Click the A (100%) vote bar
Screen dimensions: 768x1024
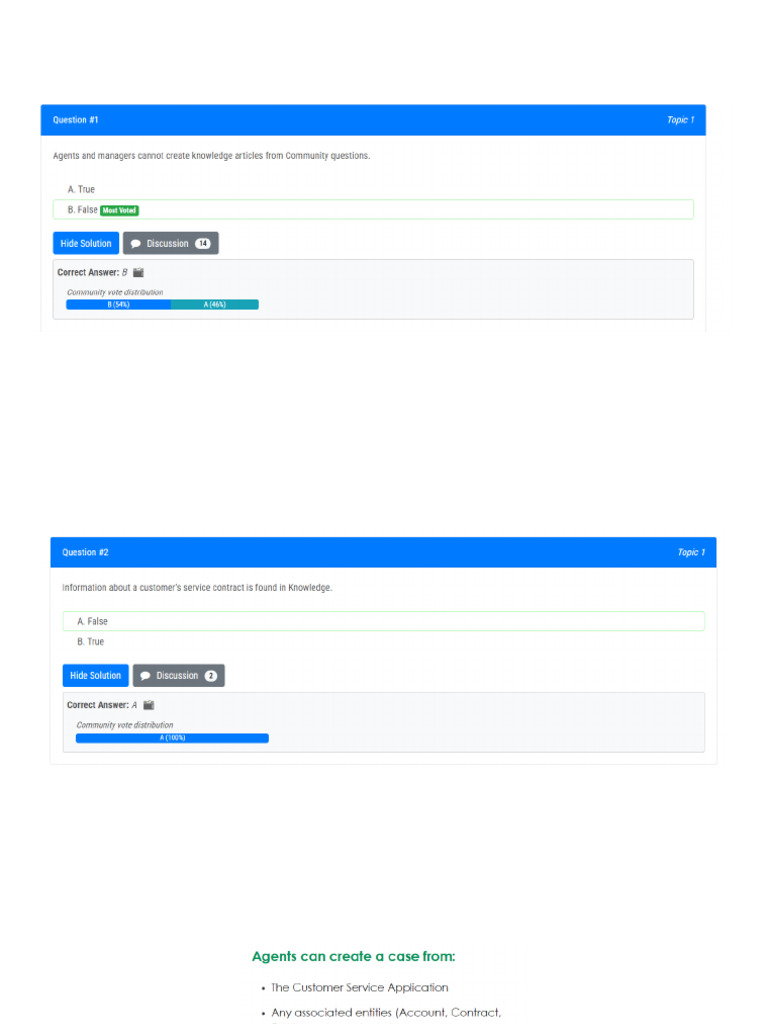[172, 738]
